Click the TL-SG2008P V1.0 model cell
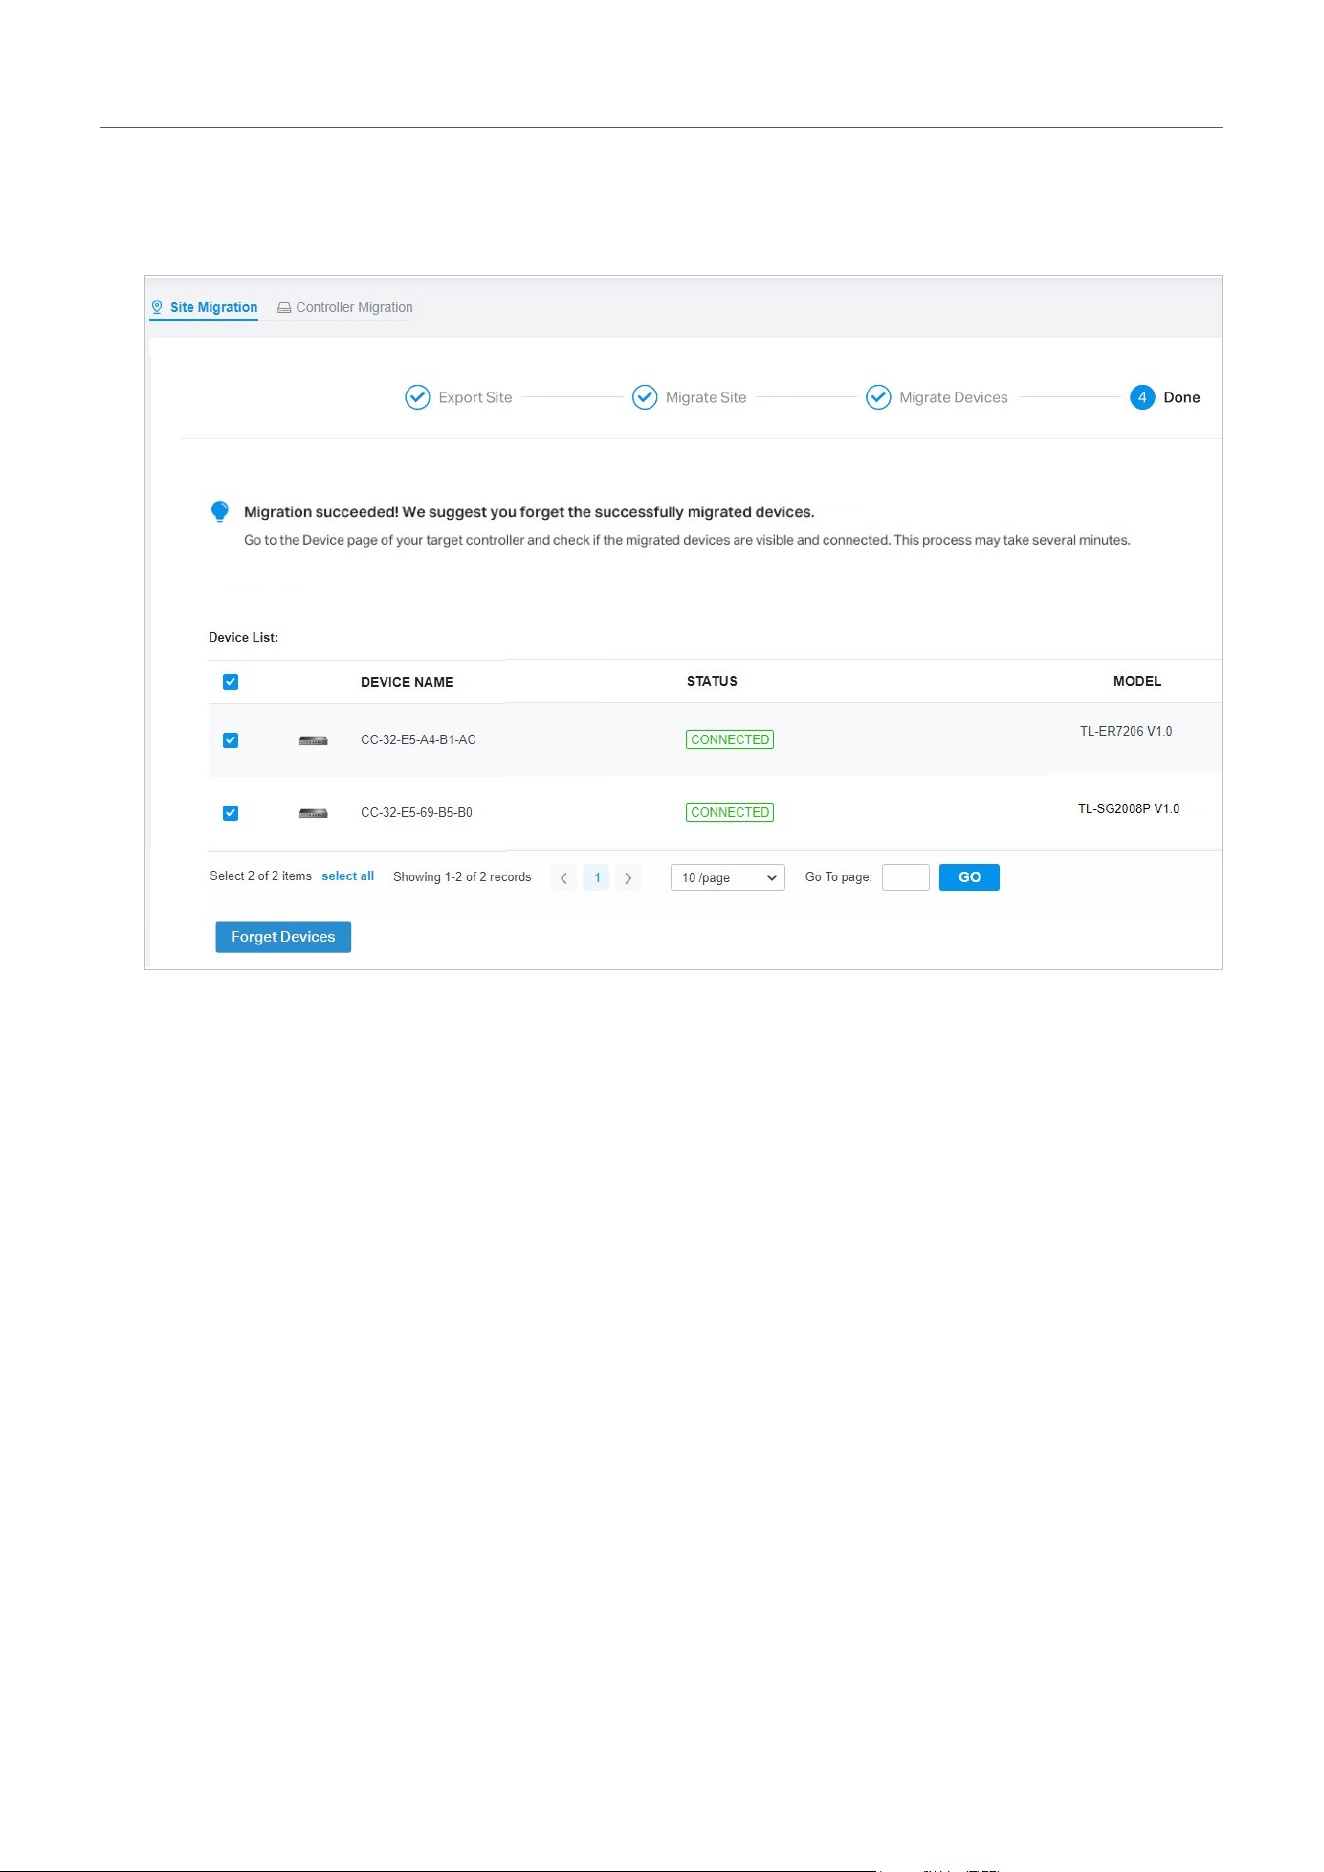1324x1872 pixels. pyautogui.click(x=1129, y=809)
